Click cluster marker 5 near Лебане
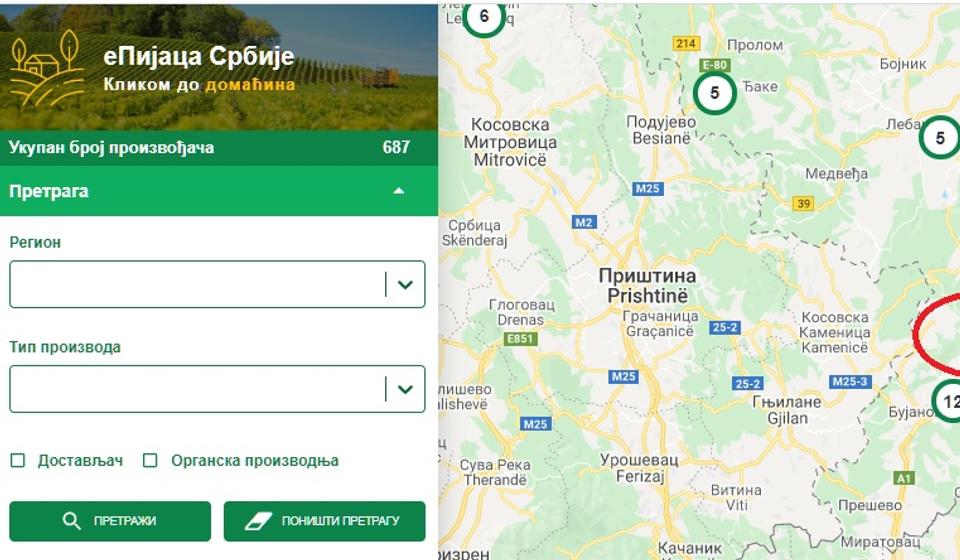960x560 pixels. [x=940, y=138]
